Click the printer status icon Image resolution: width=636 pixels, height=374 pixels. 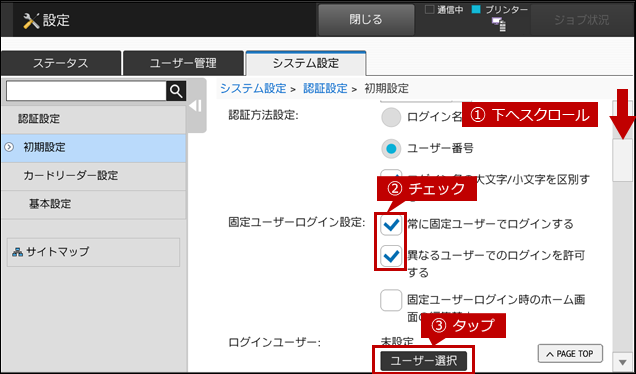(499, 24)
